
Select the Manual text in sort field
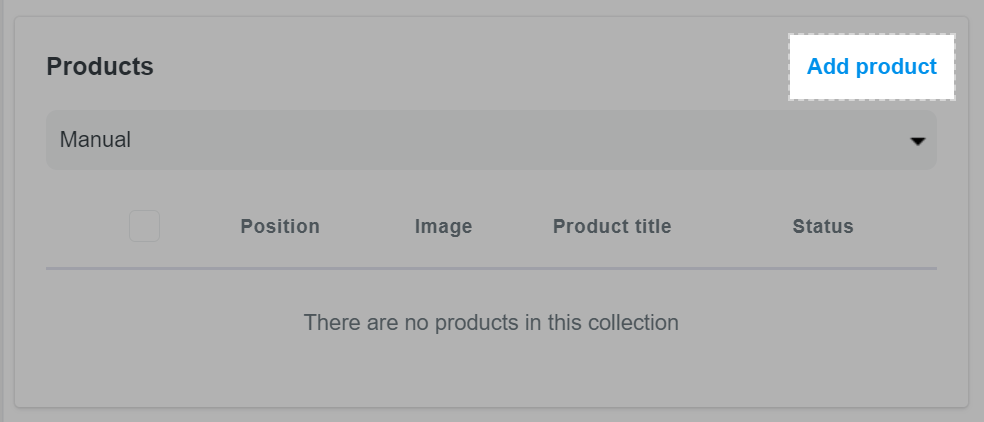coord(96,140)
